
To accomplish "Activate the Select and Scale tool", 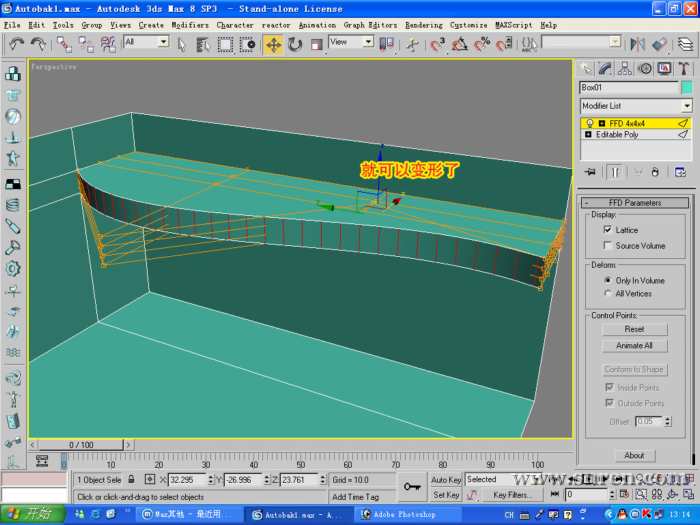I will point(317,44).
